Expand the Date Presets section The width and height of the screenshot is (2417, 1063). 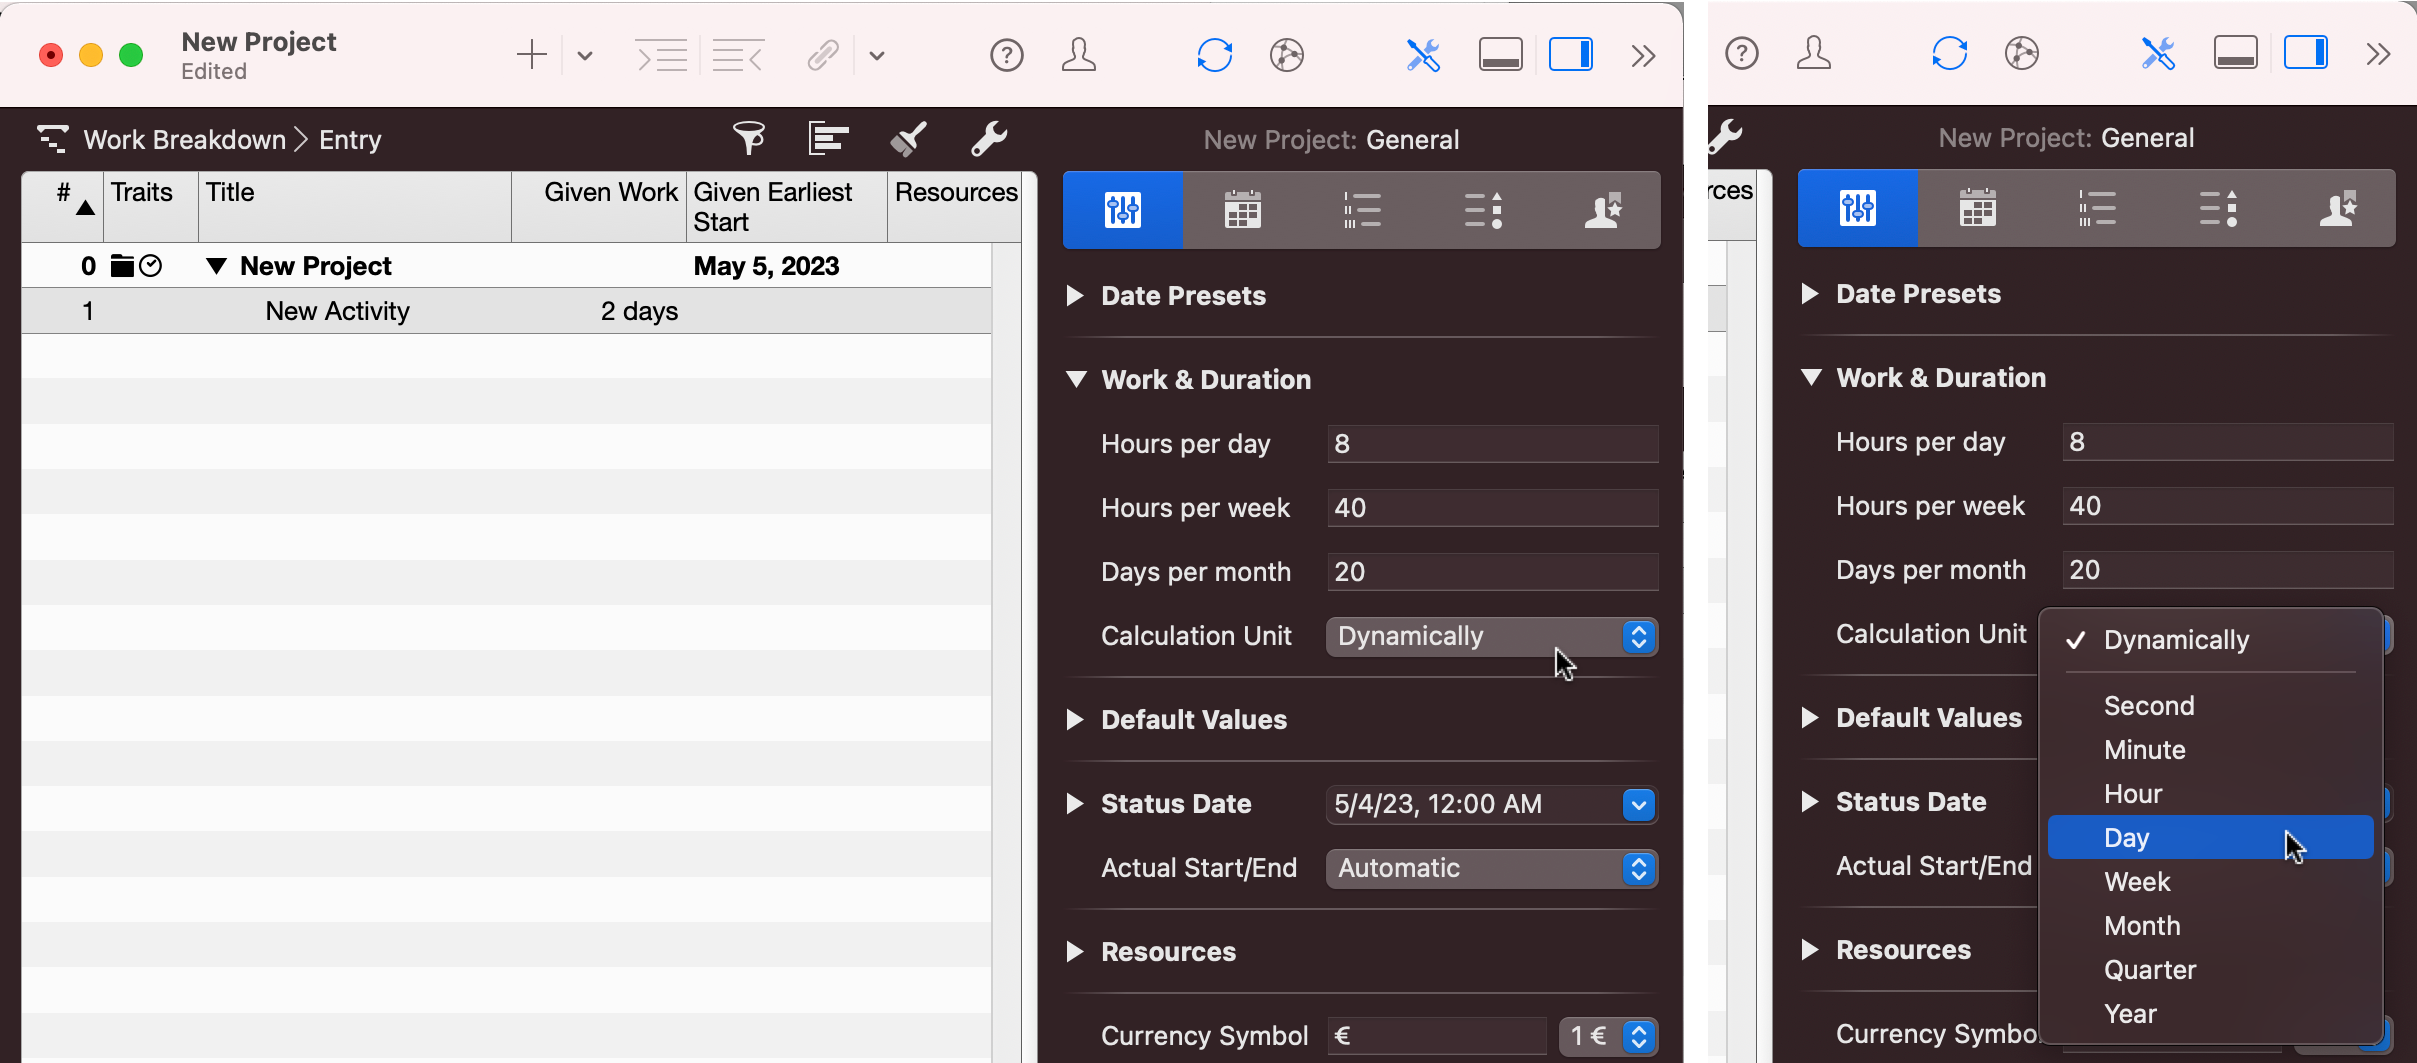coord(1075,296)
